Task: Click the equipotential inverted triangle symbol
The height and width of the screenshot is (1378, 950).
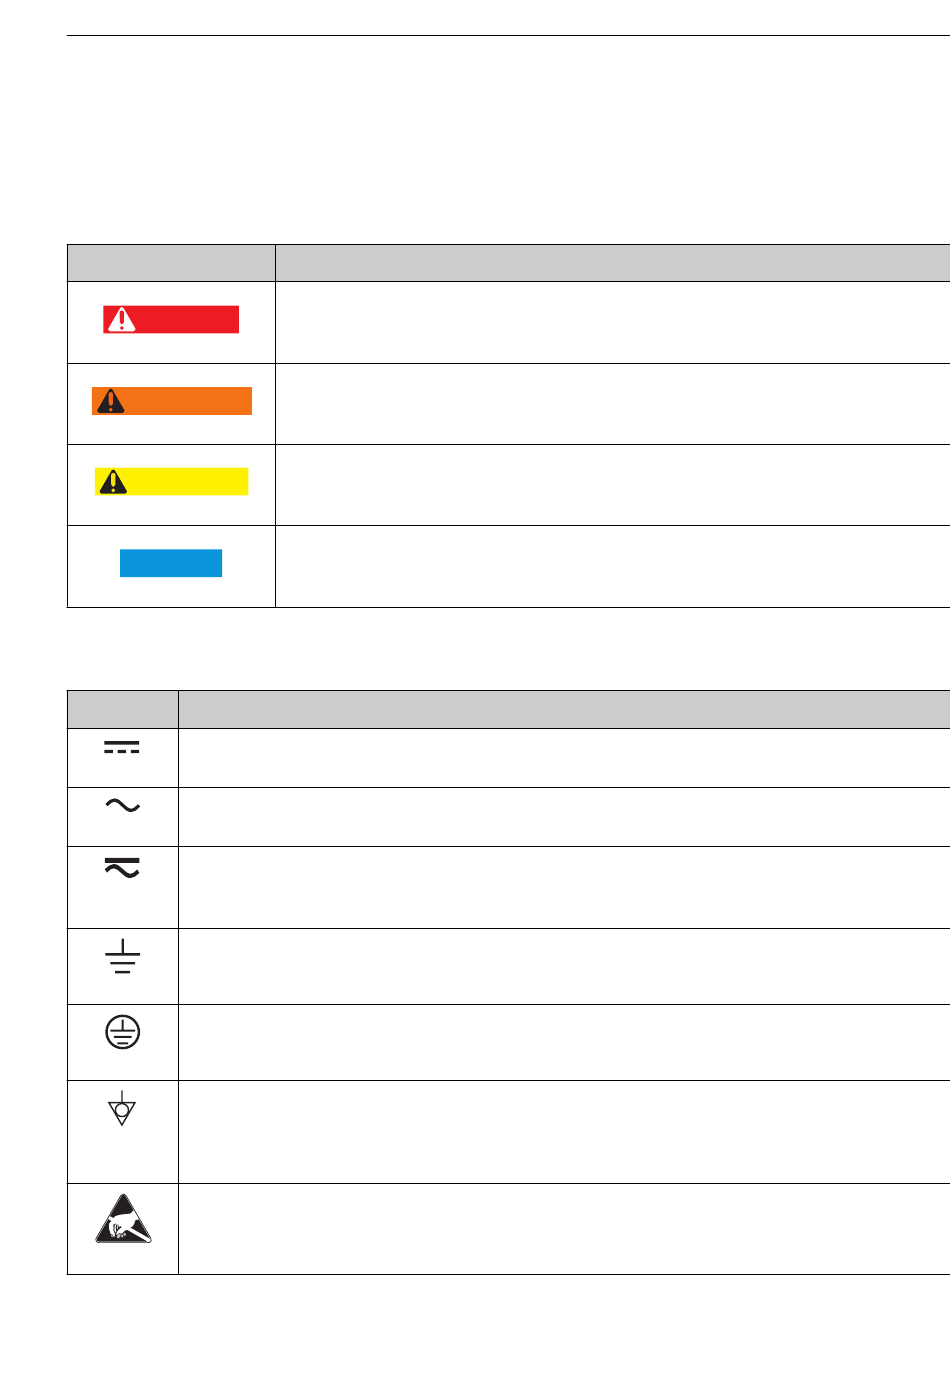Action: (122, 1108)
